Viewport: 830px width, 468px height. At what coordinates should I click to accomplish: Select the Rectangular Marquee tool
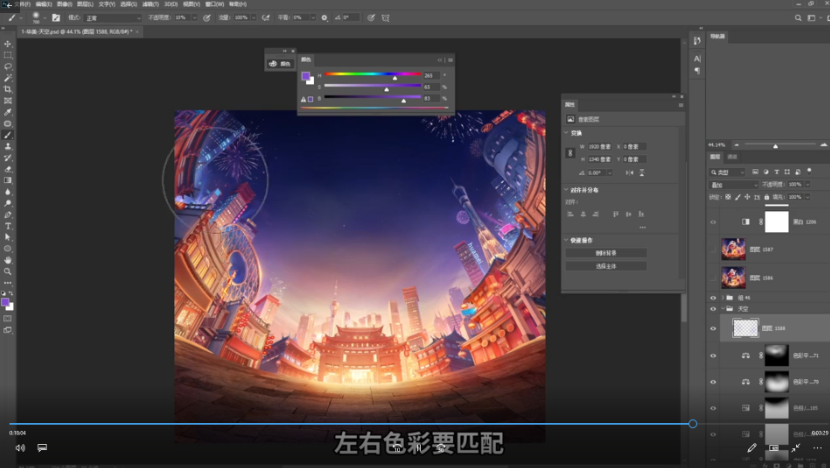(7, 55)
